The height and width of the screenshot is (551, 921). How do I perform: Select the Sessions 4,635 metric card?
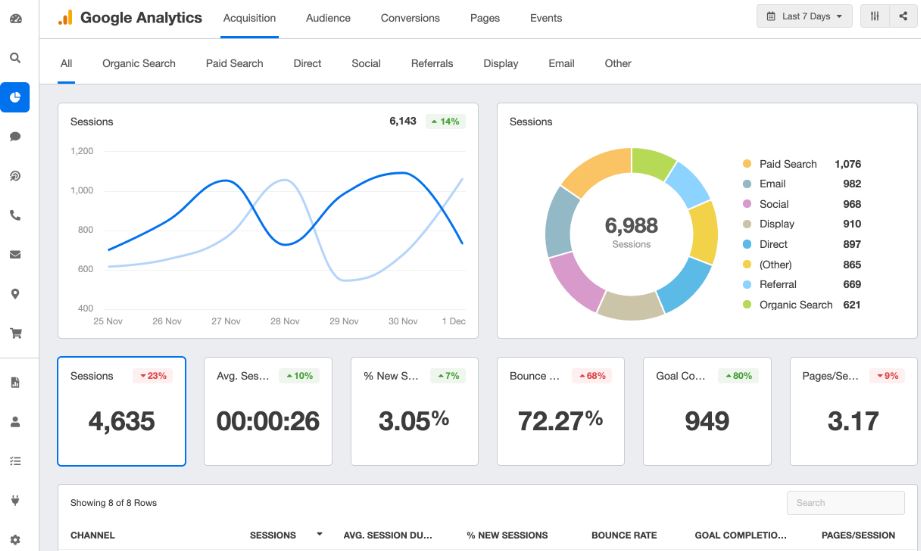tap(122, 411)
